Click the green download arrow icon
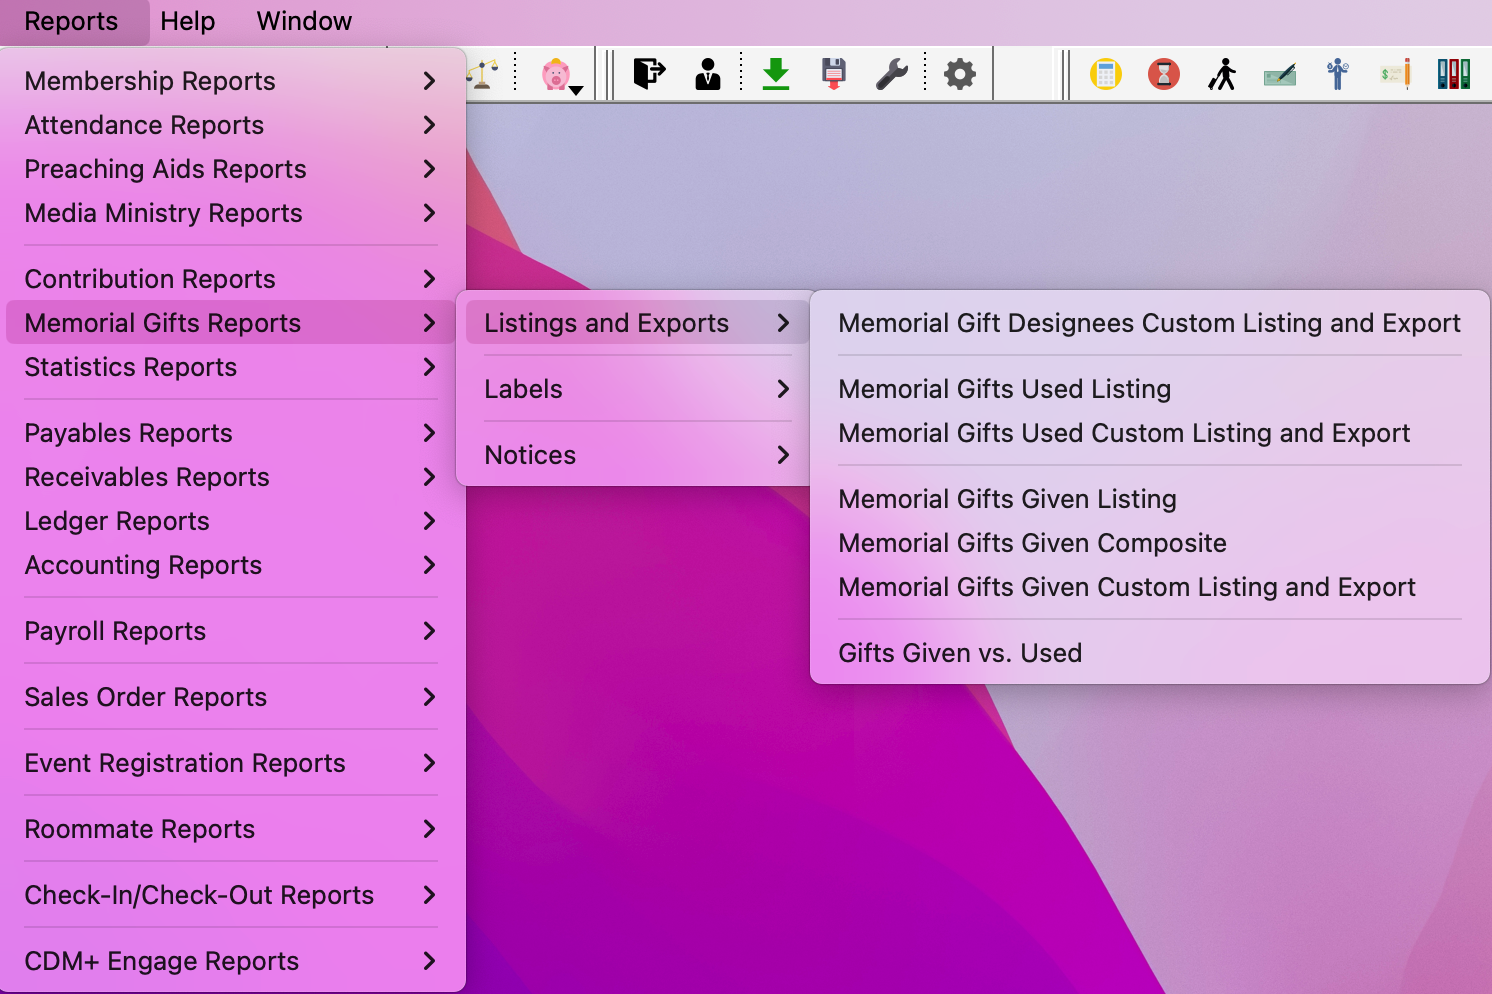Screen dimensions: 1492x994 (x=775, y=74)
